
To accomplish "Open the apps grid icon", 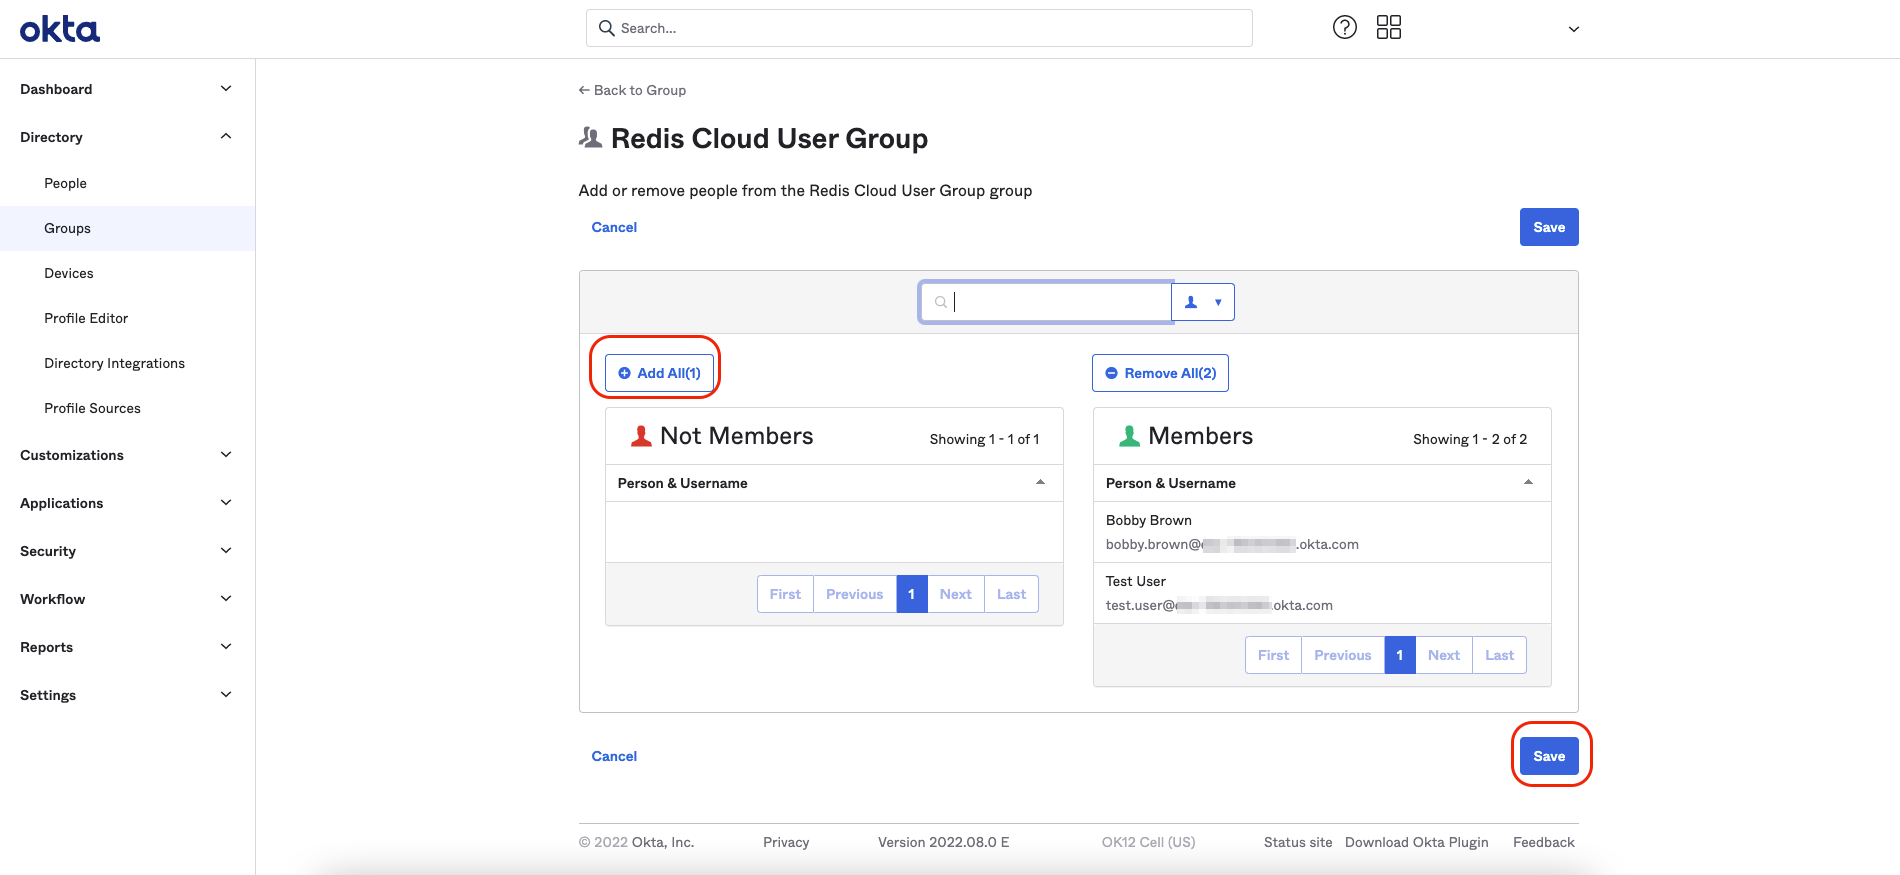I will [x=1389, y=28].
